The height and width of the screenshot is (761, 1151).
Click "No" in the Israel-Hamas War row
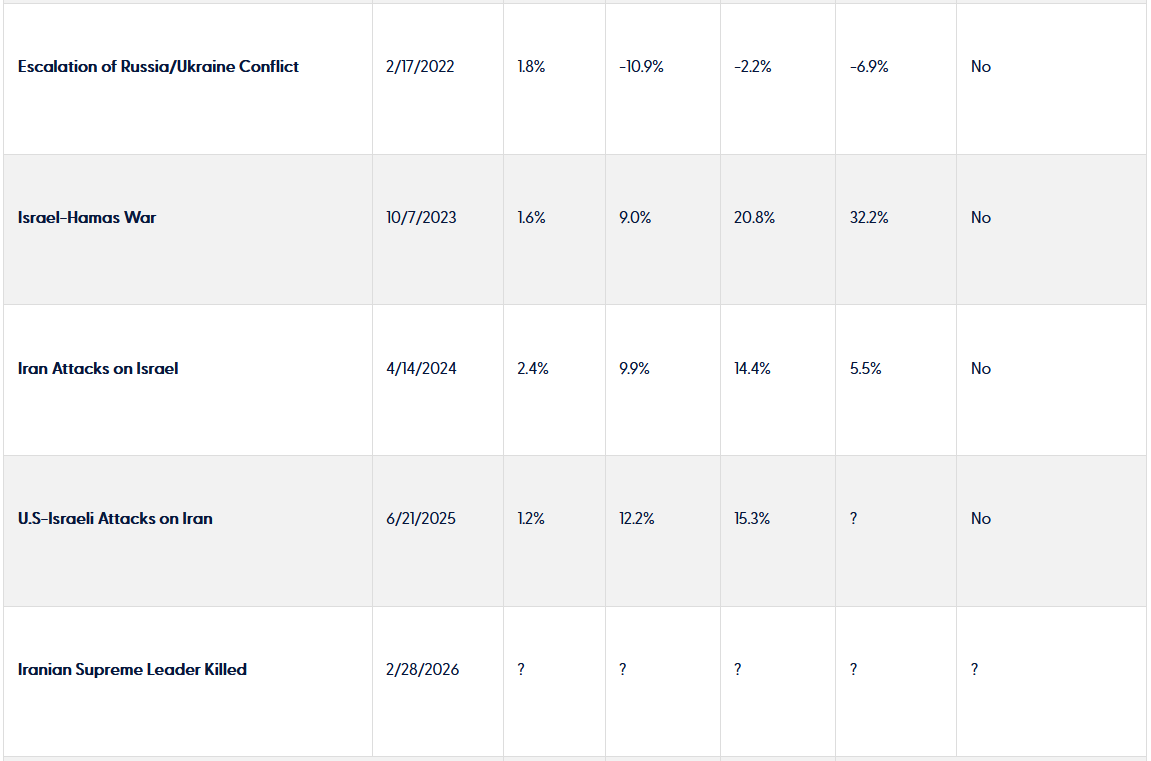click(x=981, y=217)
